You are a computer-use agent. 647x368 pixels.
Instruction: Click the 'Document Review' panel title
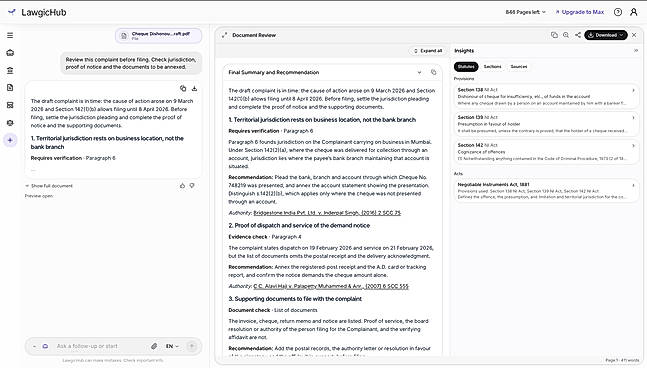(x=254, y=35)
